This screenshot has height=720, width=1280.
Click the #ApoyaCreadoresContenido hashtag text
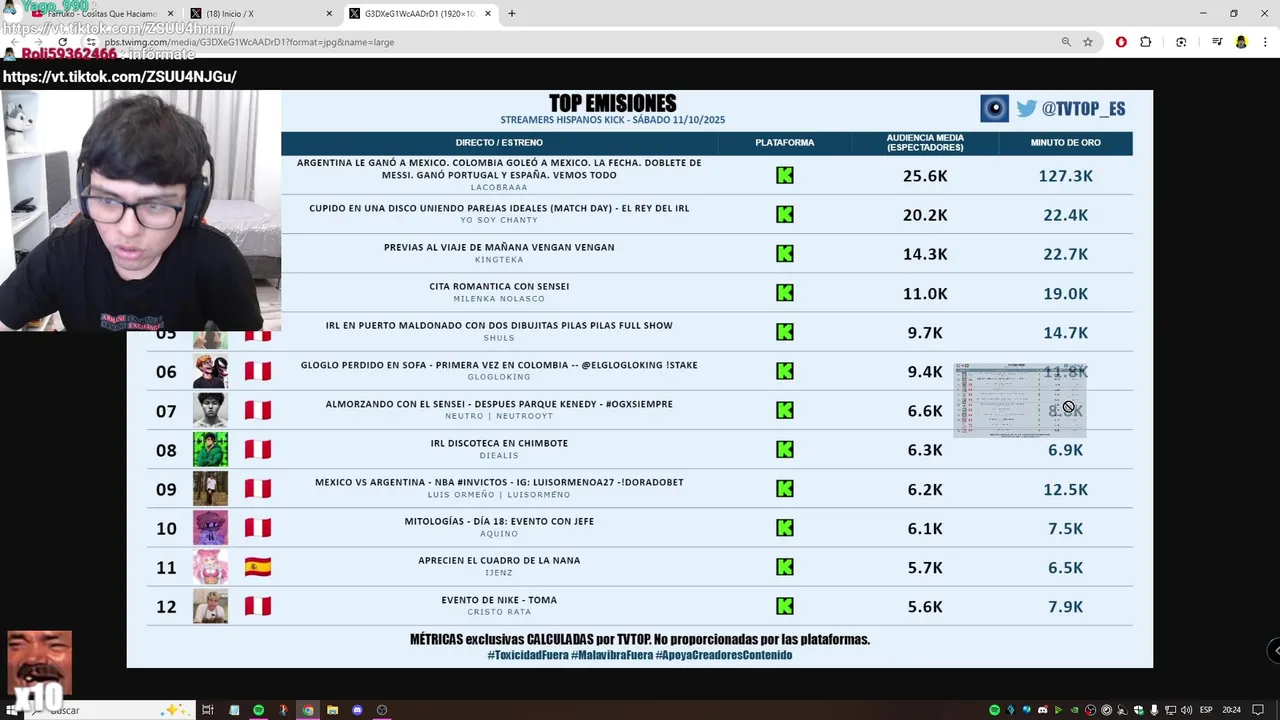tap(724, 655)
